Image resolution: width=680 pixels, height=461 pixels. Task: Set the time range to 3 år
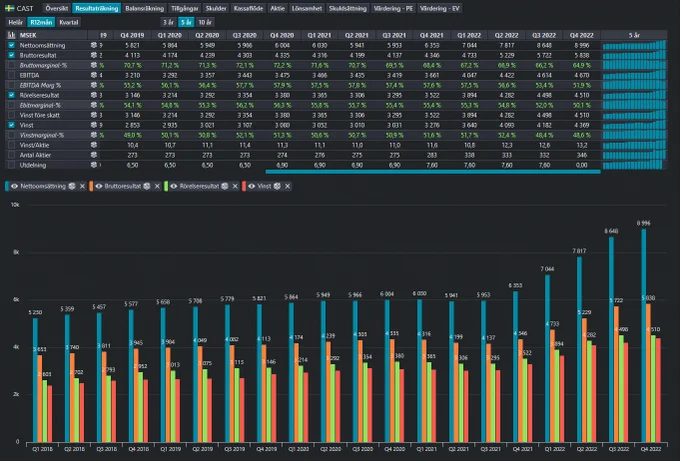(x=168, y=22)
